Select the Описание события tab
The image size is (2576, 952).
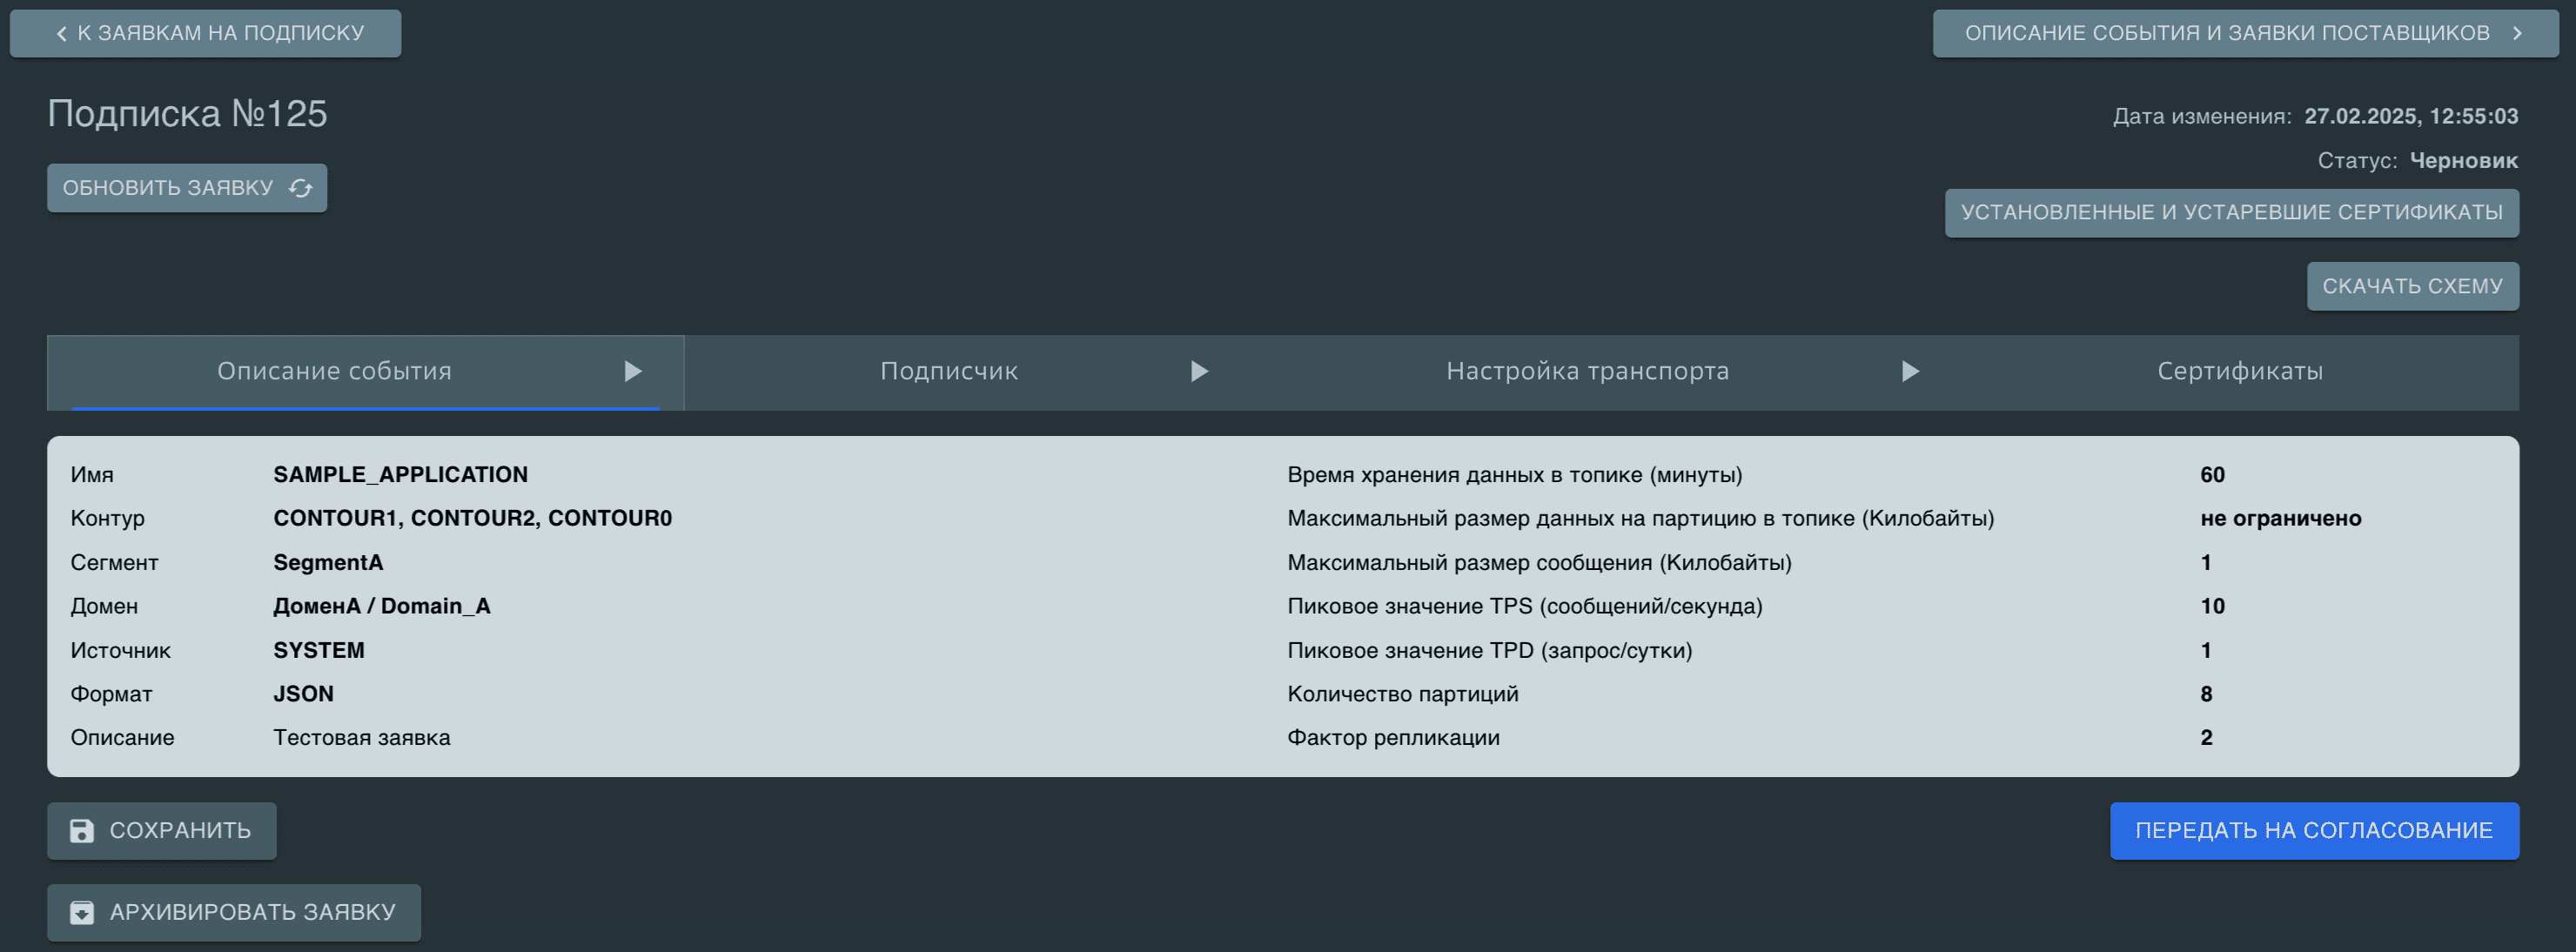(x=334, y=372)
